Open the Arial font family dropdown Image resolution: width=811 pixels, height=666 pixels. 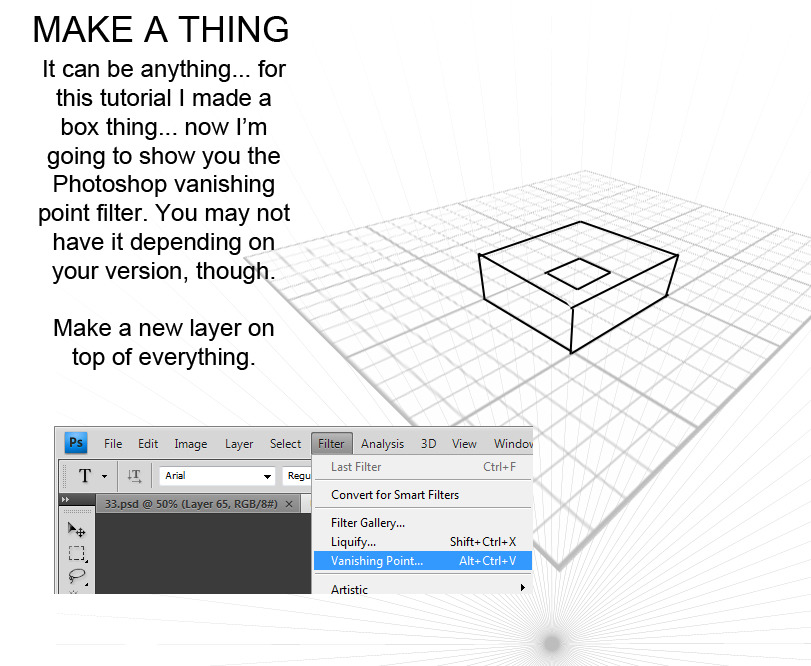(267, 477)
